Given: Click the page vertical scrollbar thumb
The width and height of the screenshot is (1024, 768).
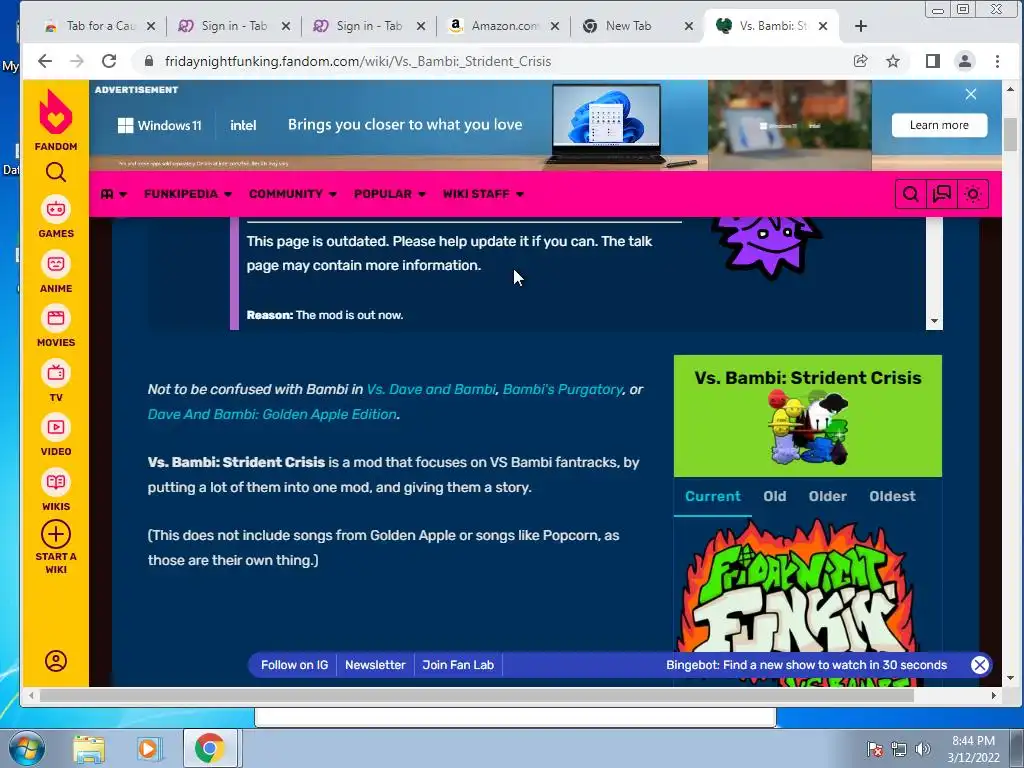Looking at the screenshot, I should (x=1010, y=134).
